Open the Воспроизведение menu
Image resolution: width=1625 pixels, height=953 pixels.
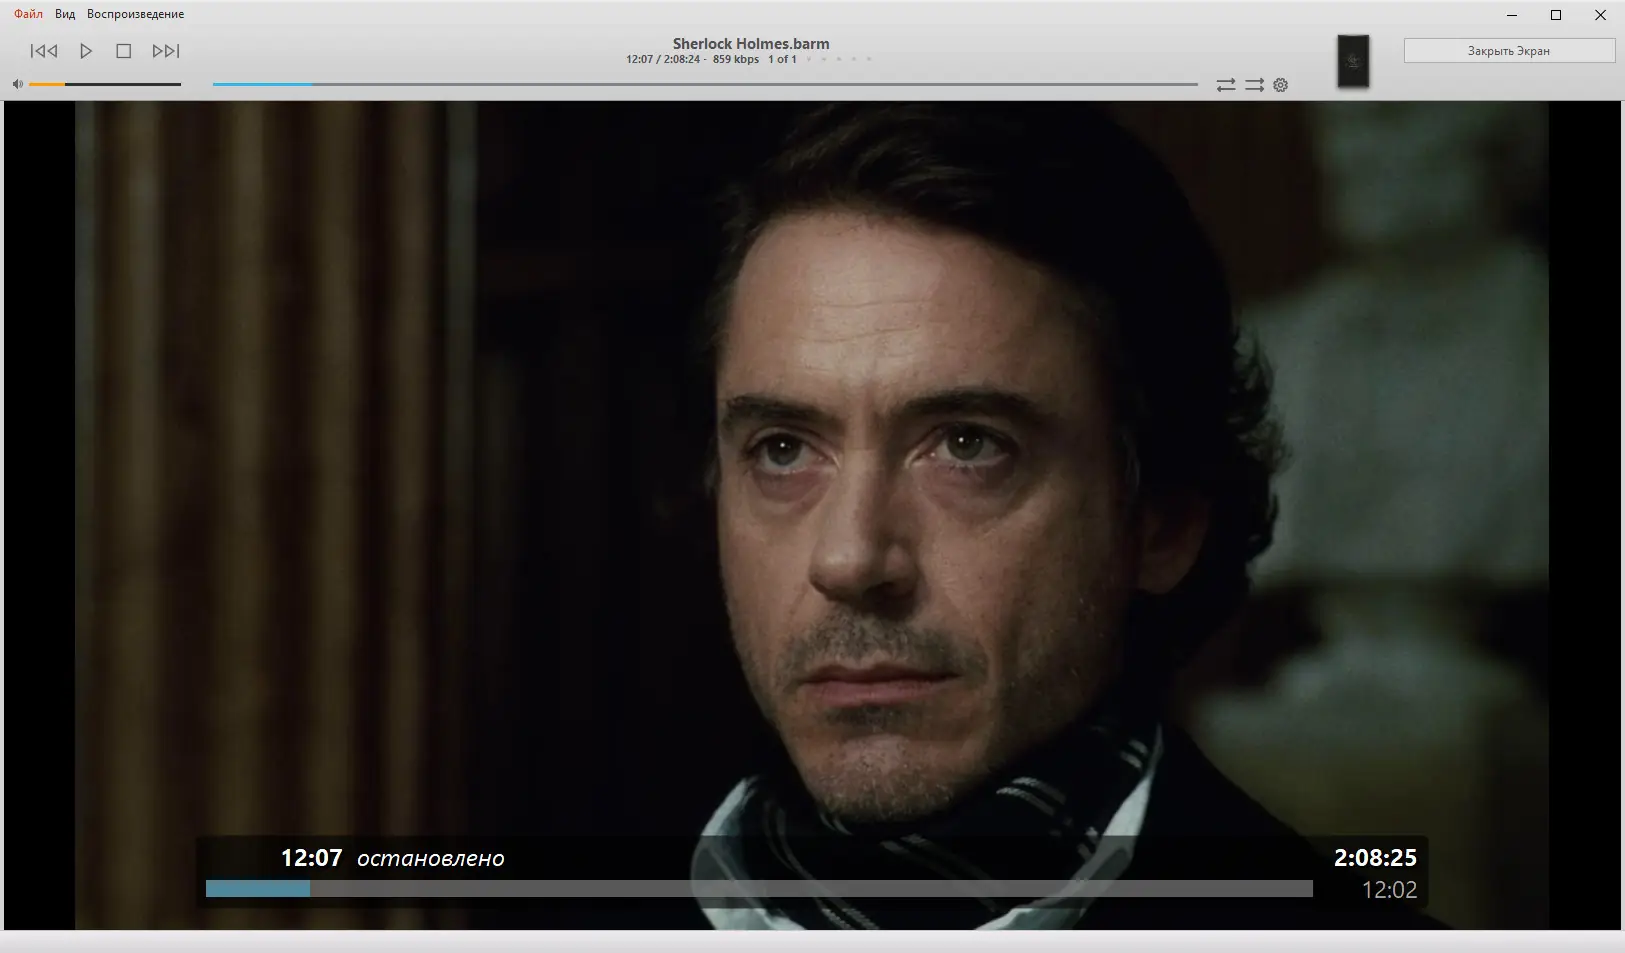pyautogui.click(x=135, y=14)
